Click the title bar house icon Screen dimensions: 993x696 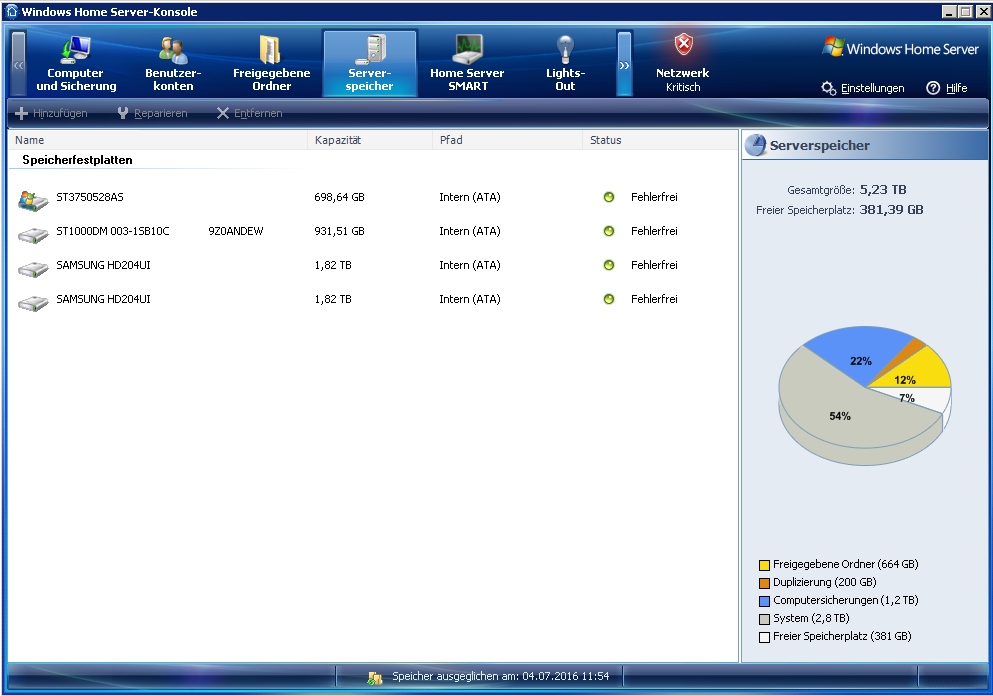click(12, 11)
